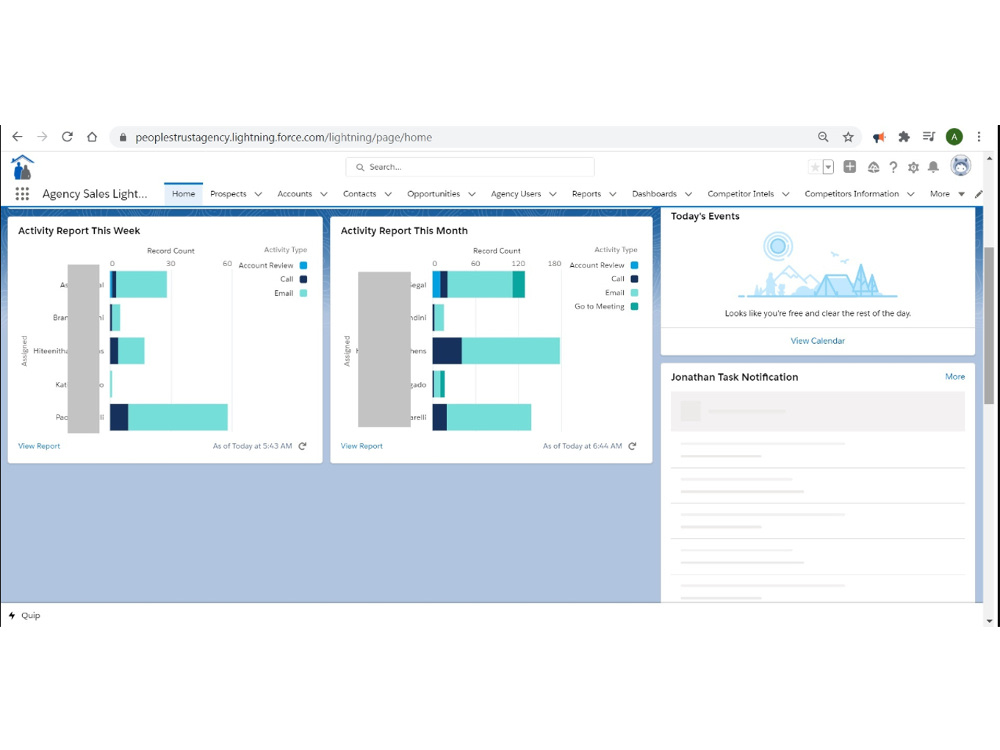The height and width of the screenshot is (750, 1000).
Task: Expand the Competitor Intels dropdown chevron
Action: pos(786,195)
